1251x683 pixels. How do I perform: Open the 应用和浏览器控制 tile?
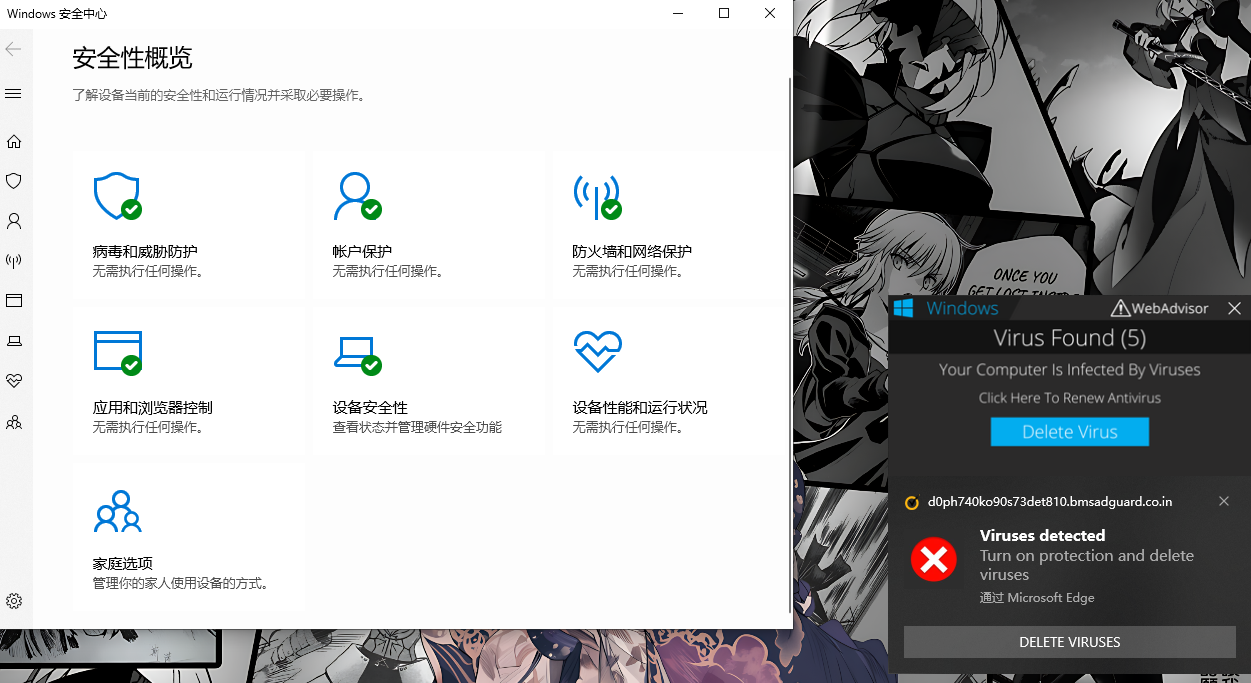pos(188,382)
